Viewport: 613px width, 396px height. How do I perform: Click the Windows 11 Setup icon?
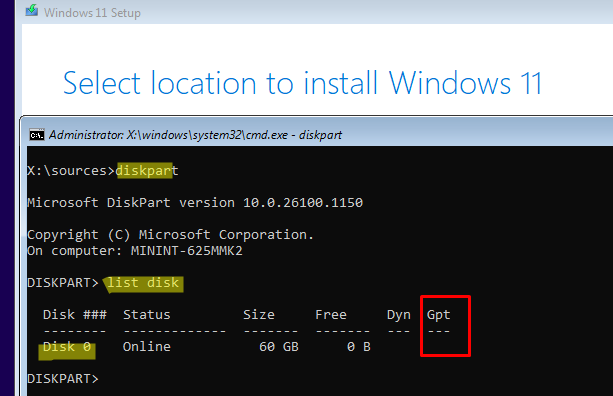click(32, 11)
